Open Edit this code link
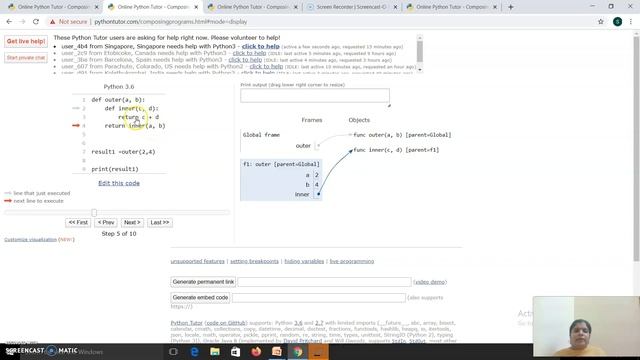Image resolution: width=640 pixels, height=360 pixels. (x=119, y=183)
